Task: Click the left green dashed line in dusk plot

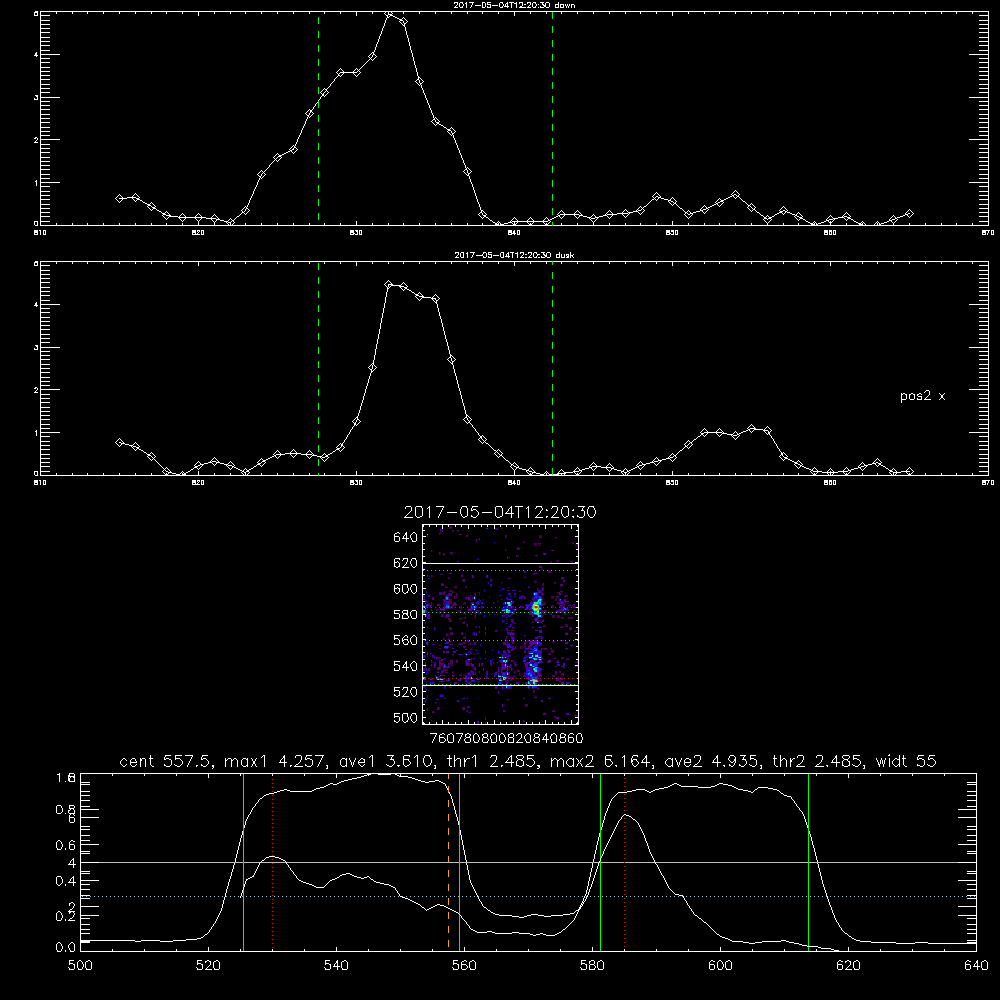Action: 318,369
